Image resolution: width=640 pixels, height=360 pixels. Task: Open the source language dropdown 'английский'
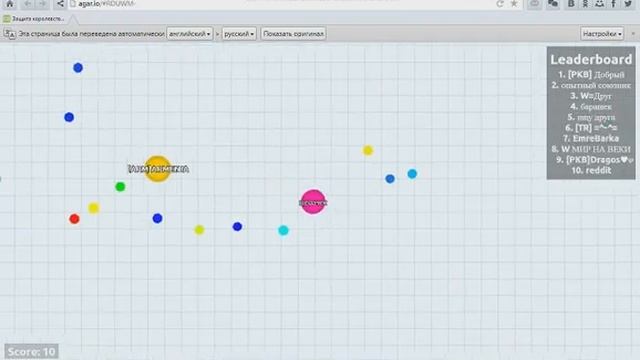(189, 34)
